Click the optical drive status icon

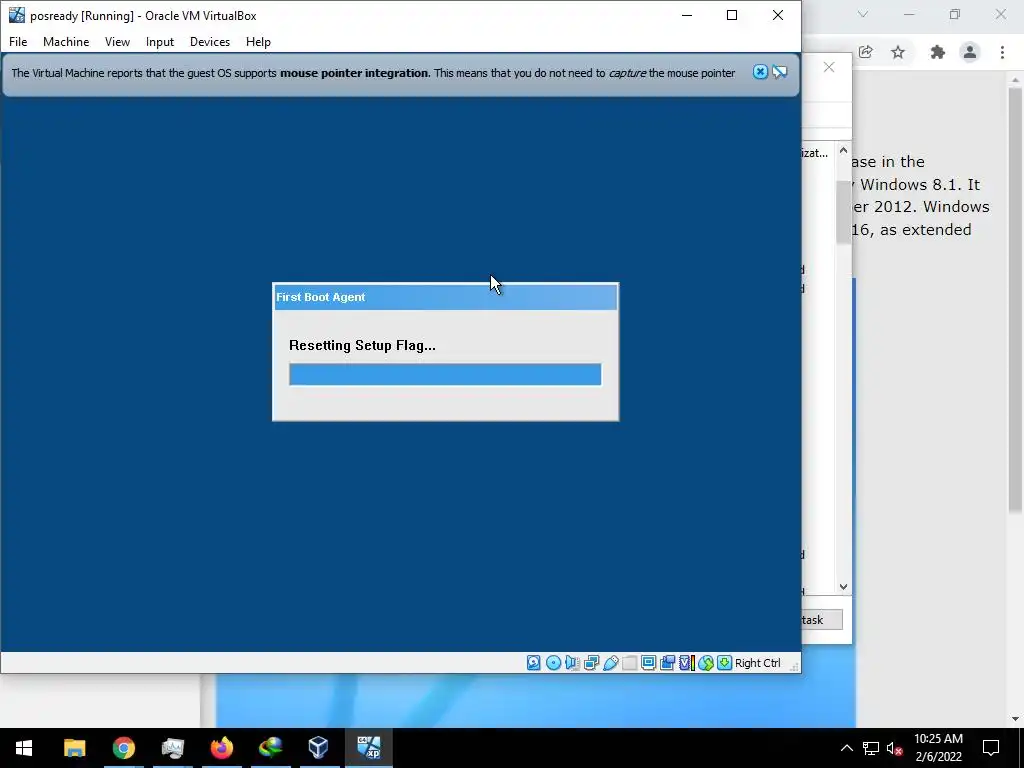tap(553, 663)
